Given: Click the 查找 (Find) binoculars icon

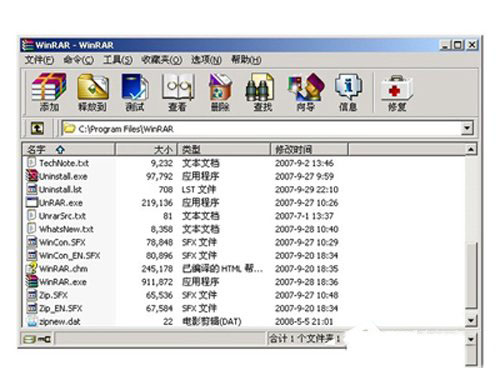Looking at the screenshot, I should [260, 87].
